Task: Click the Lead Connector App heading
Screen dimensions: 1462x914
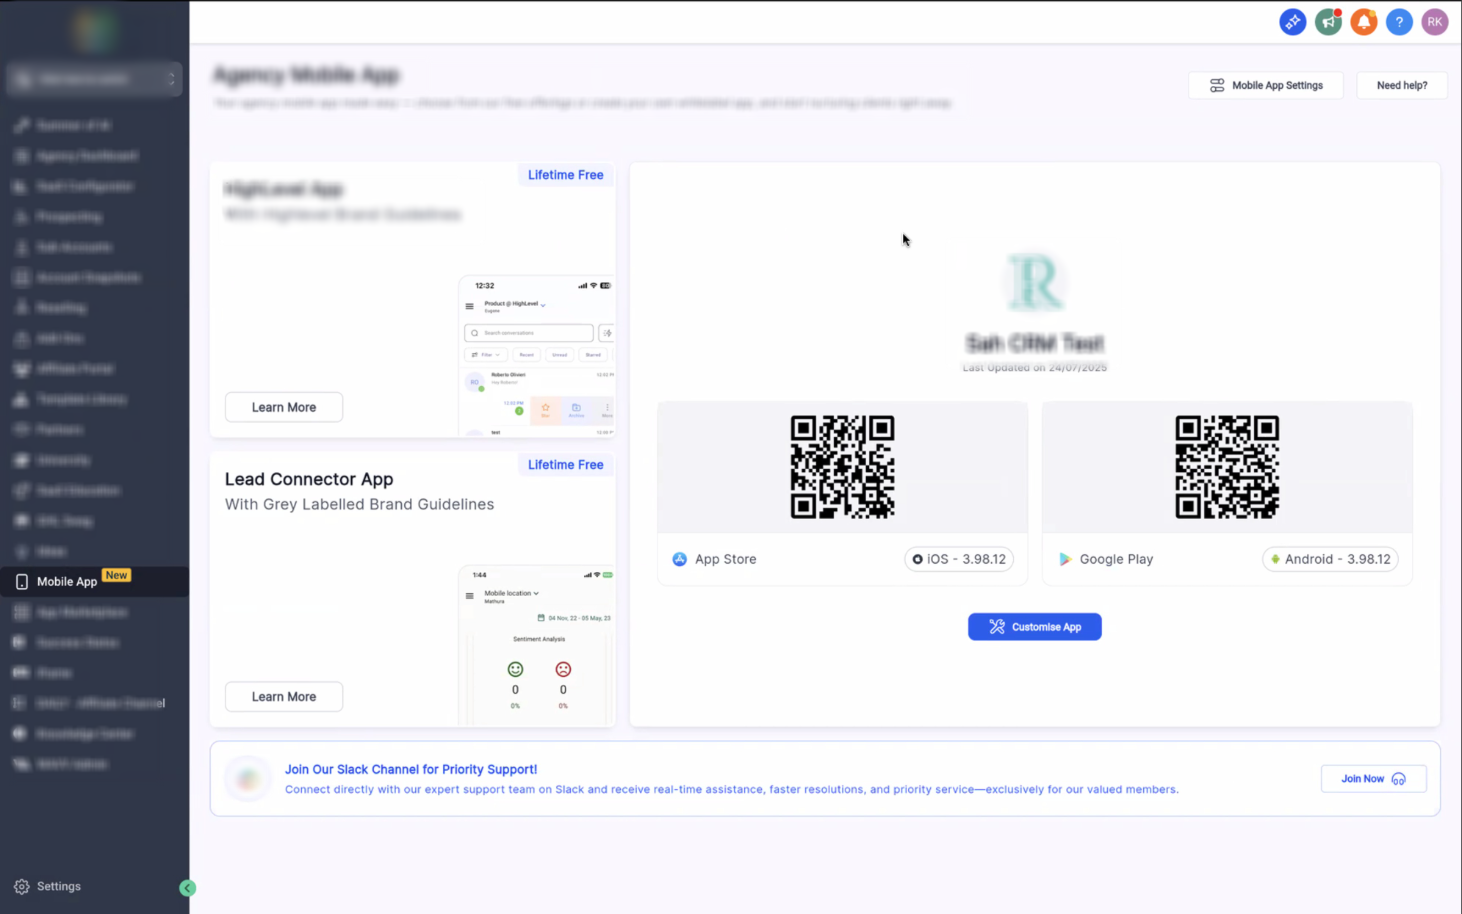Action: (x=309, y=479)
